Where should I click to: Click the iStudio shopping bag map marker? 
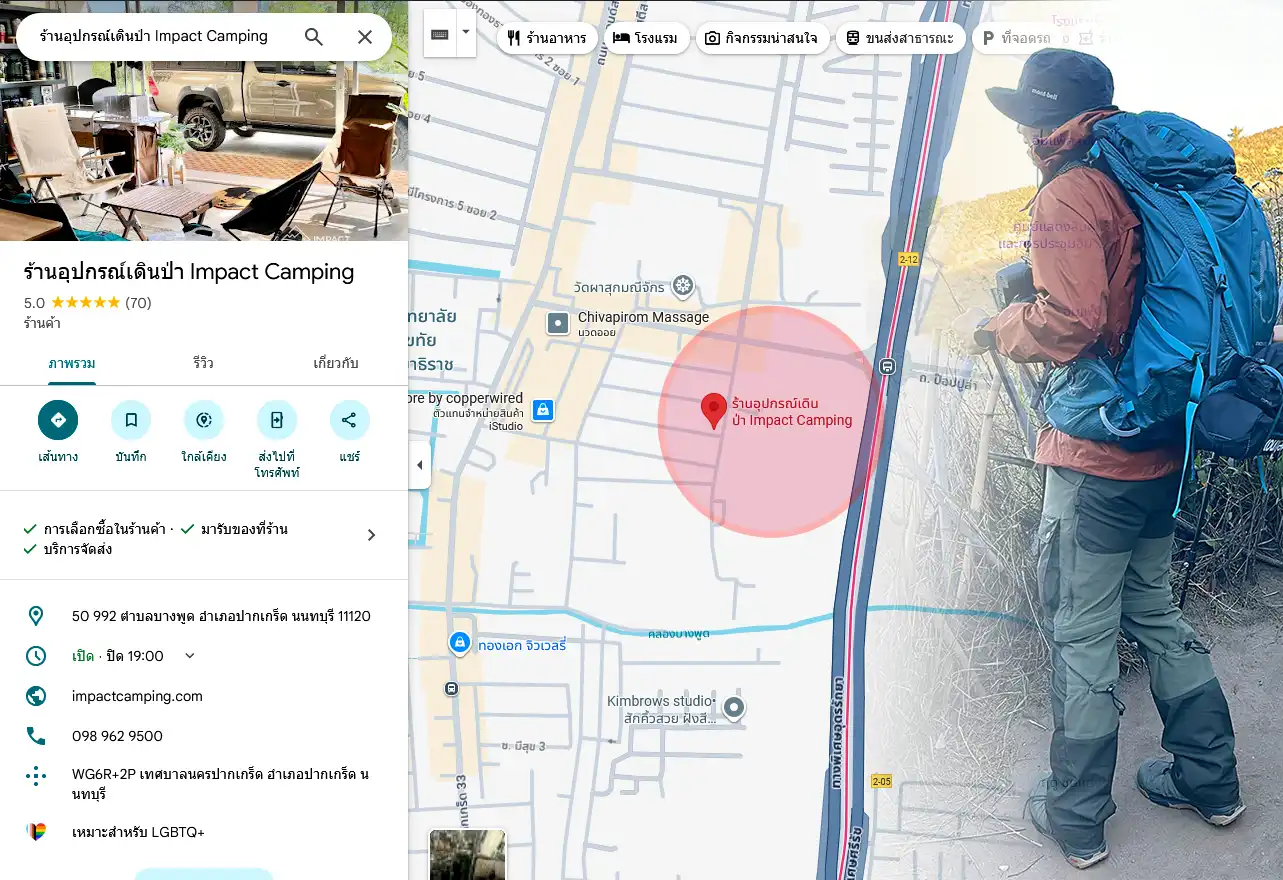[x=542, y=409]
